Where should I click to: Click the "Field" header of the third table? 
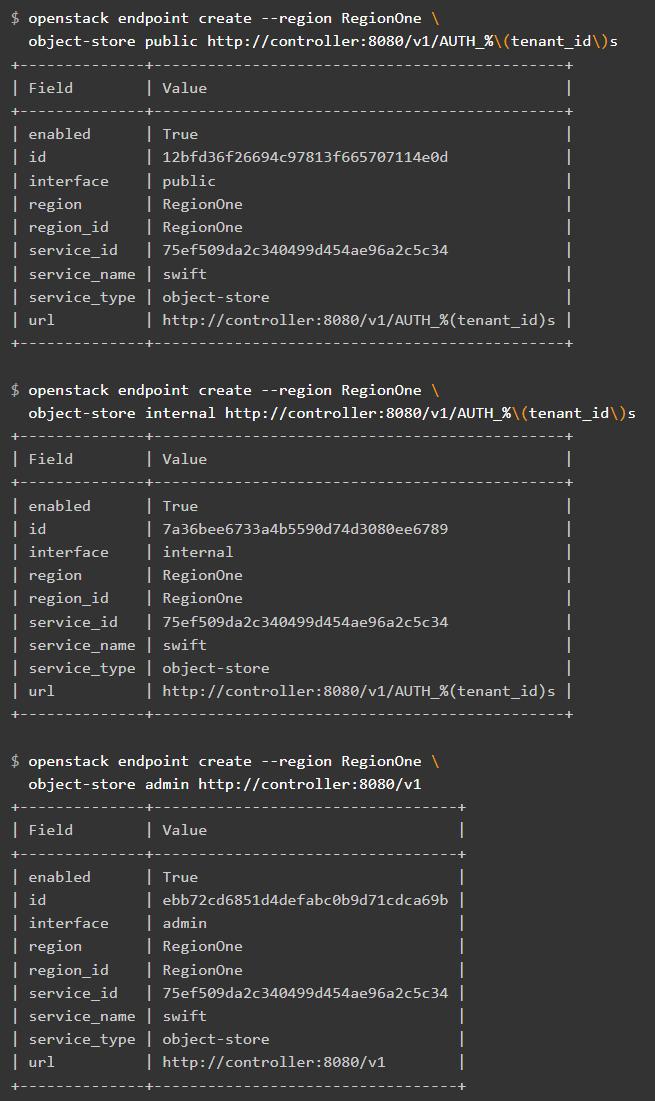tap(50, 830)
